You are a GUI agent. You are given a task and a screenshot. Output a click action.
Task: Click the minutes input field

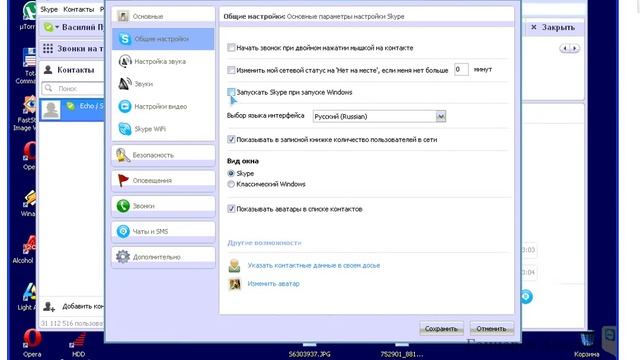(461, 70)
